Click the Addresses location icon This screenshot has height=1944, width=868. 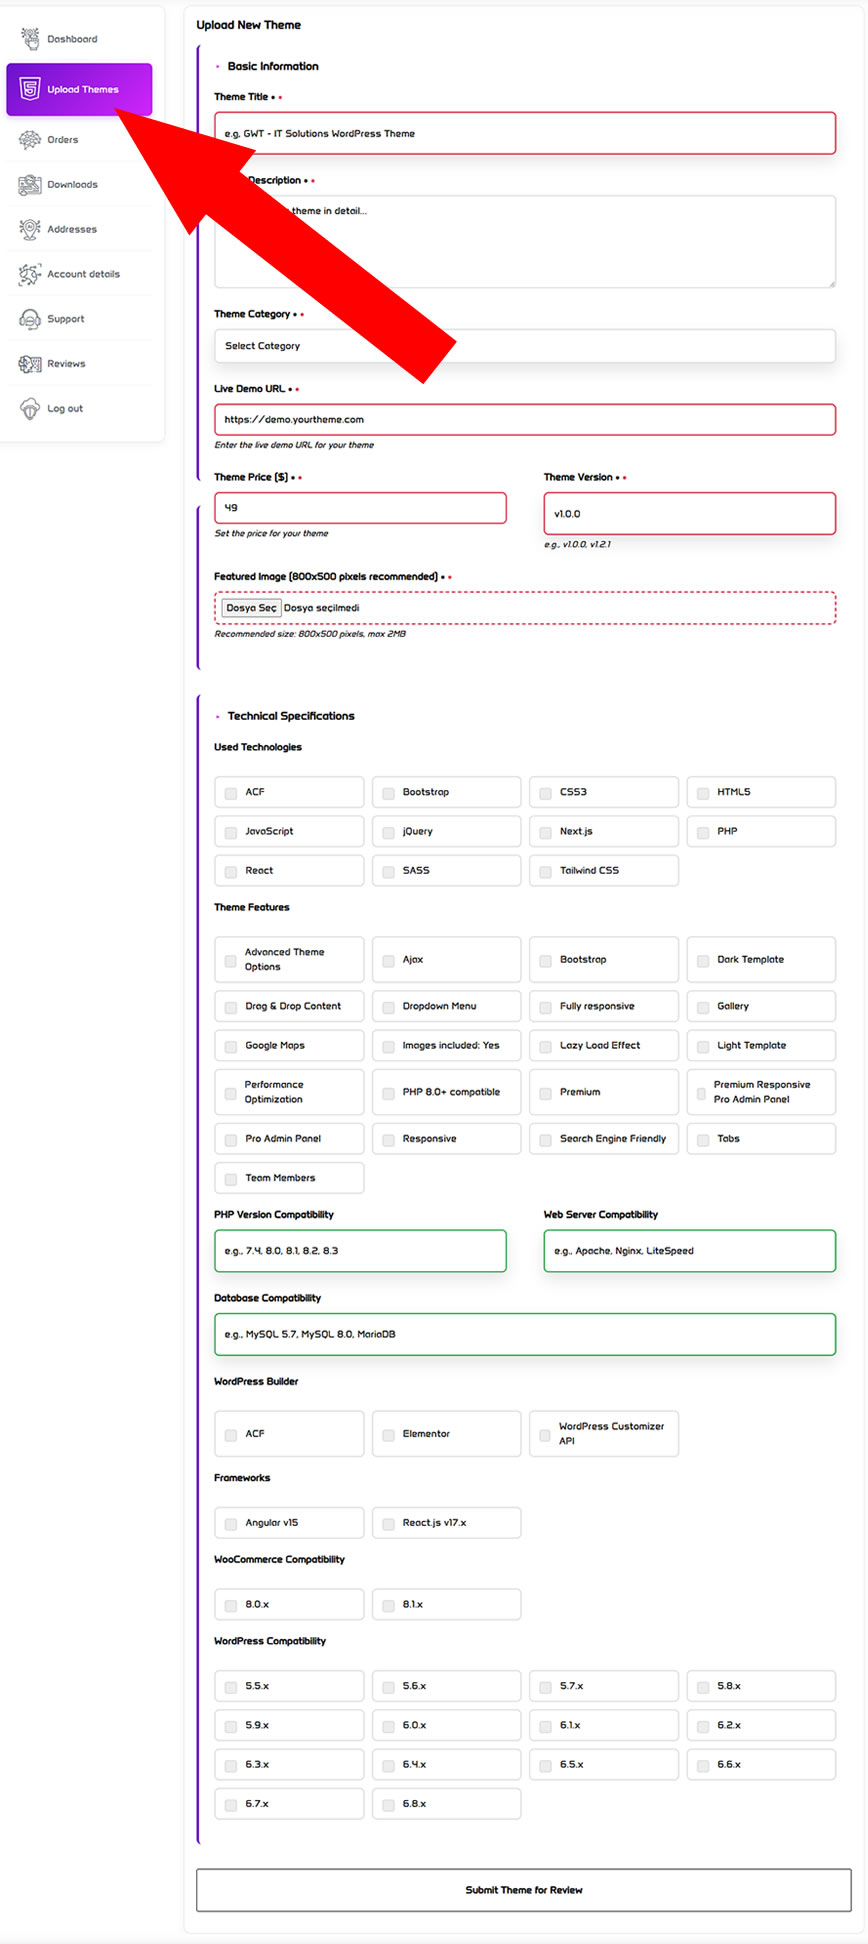[30, 229]
